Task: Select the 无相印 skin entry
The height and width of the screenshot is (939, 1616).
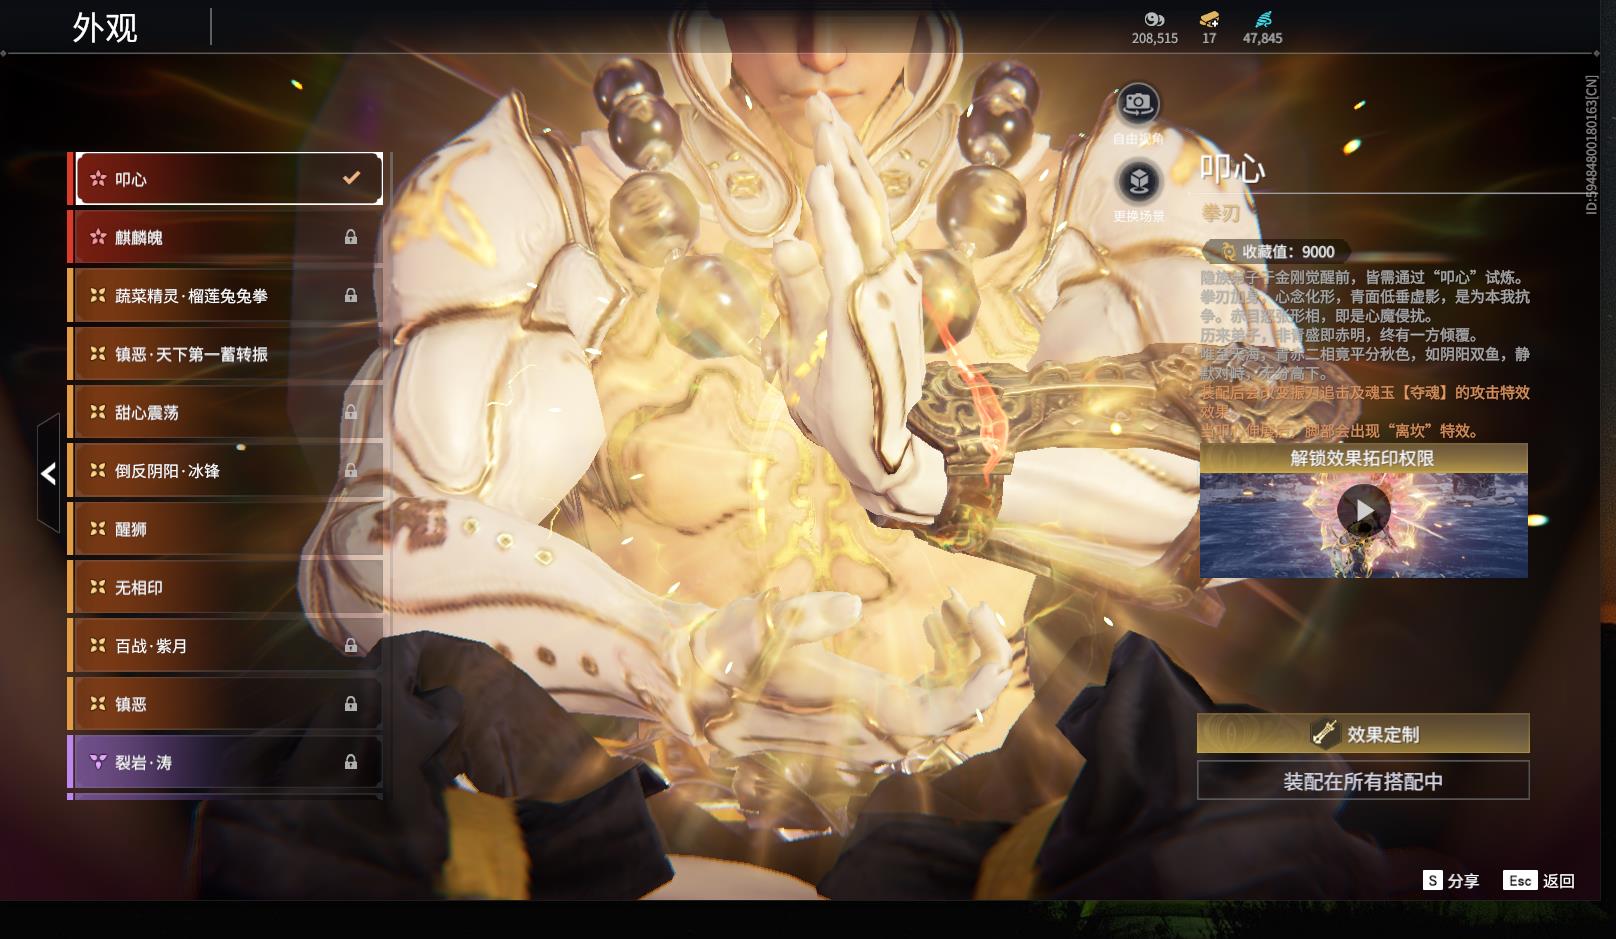Action: click(x=225, y=587)
